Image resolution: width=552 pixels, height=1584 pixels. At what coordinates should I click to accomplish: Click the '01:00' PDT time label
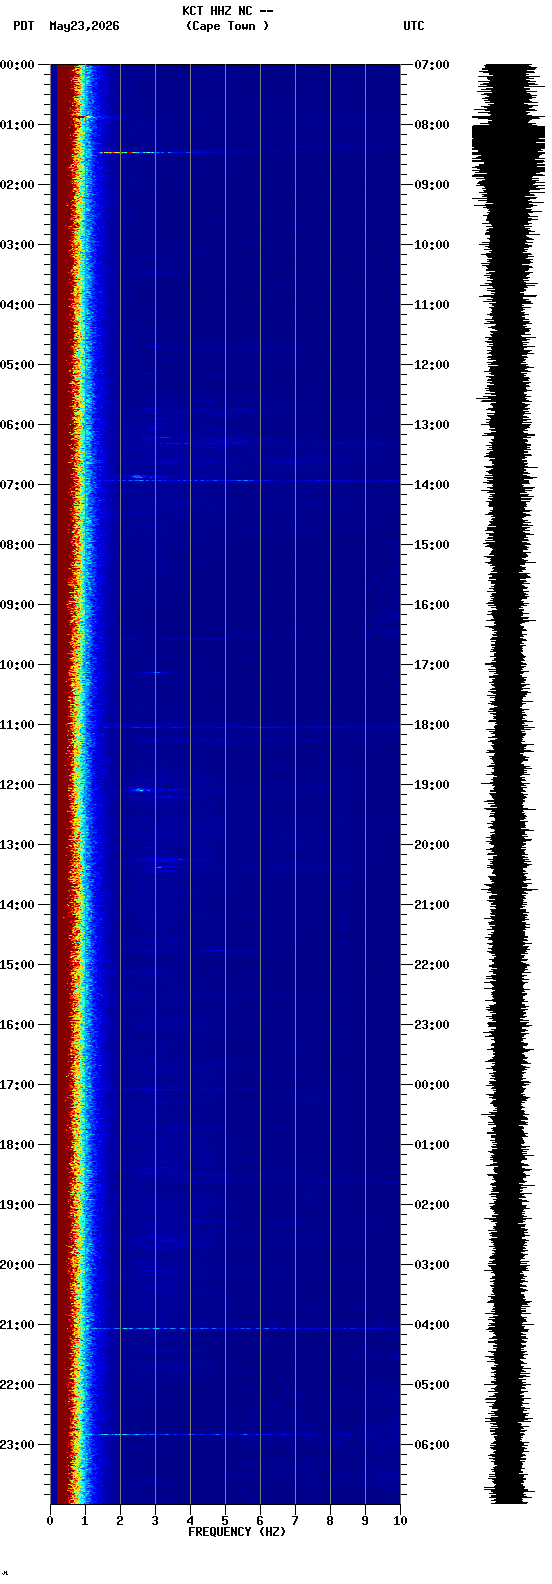coord(17,125)
